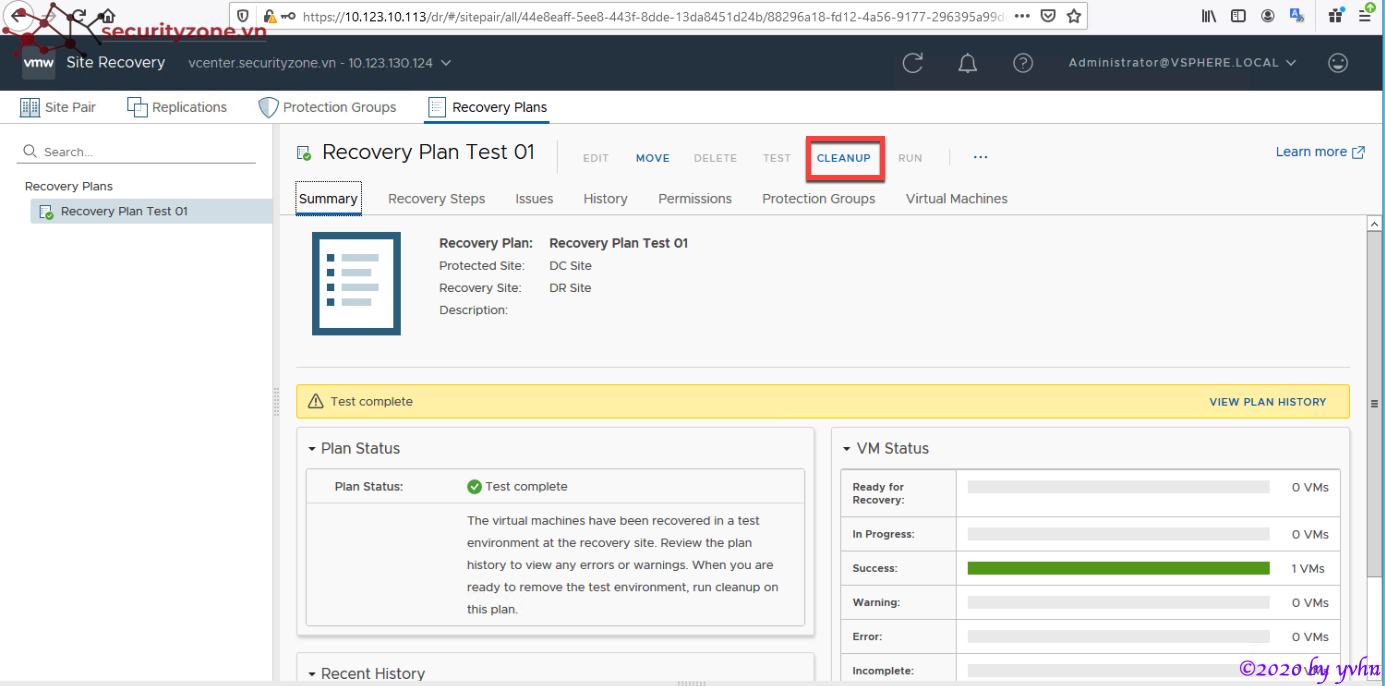
Task: Open the browser extensions gift icon
Action: point(1336,16)
